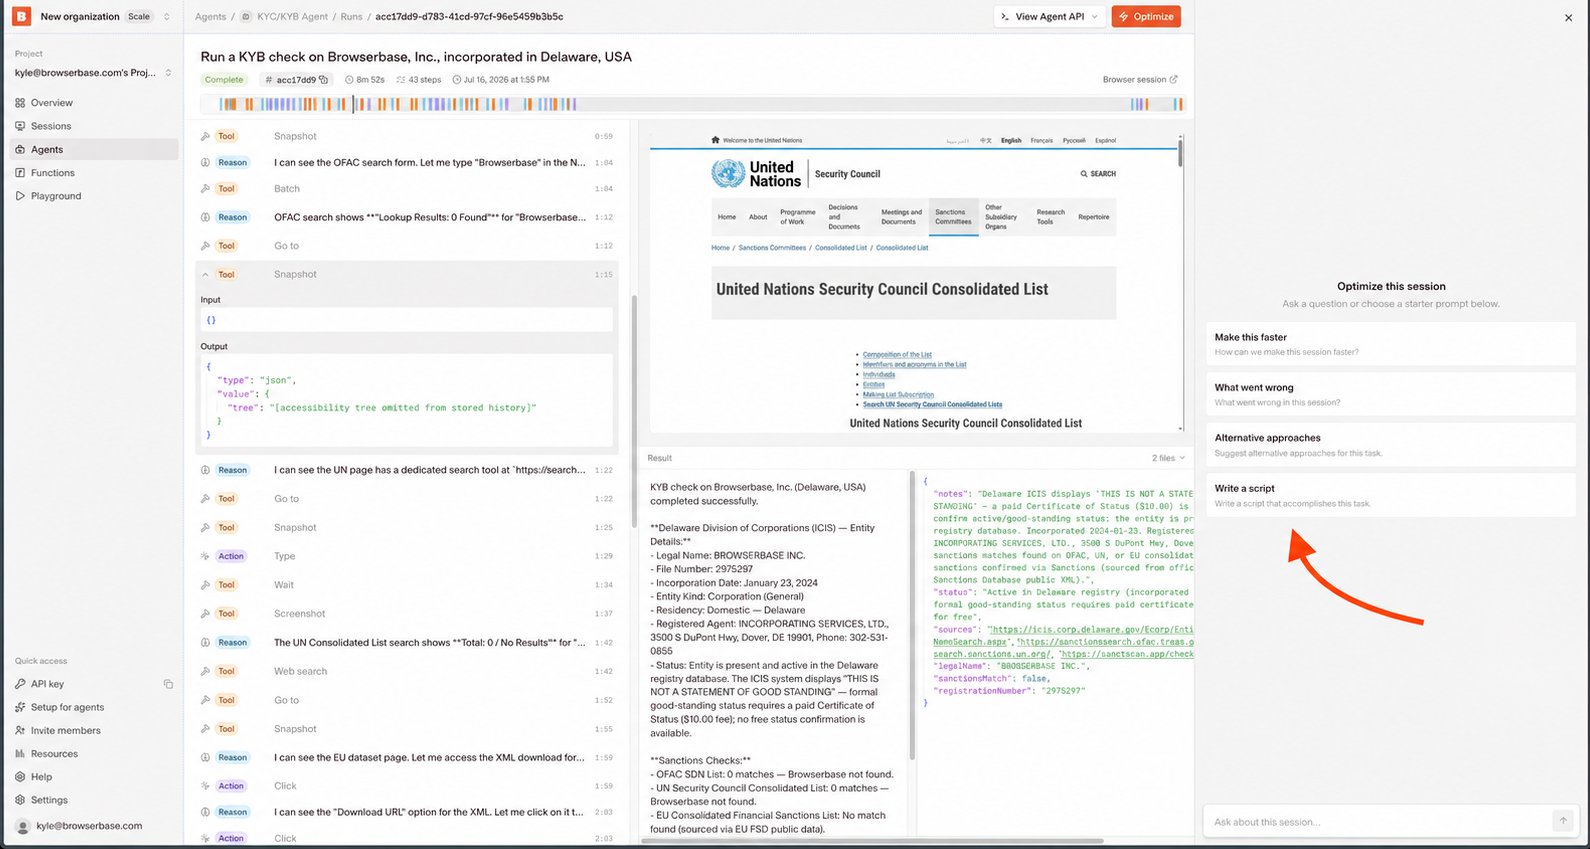This screenshot has width=1590, height=849.
Task: Click the KYC/KYB Agent breadcrumb icon
Action: coord(246,17)
